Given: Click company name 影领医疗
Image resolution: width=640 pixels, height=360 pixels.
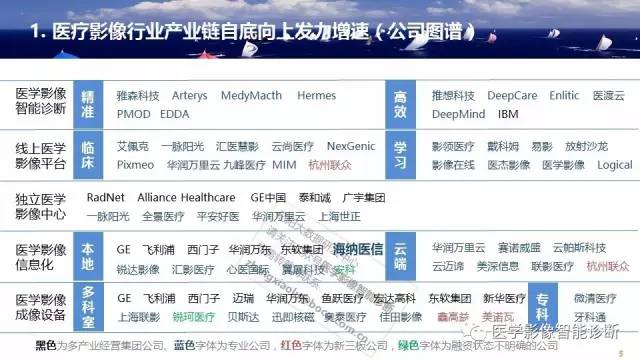Looking at the screenshot, I should point(453,147).
